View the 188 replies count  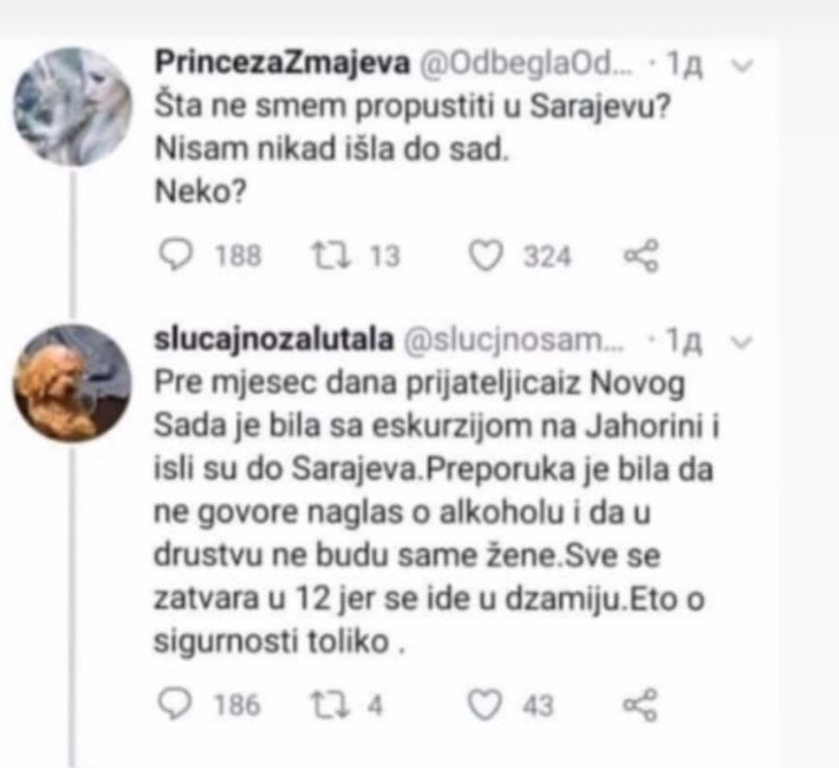pyautogui.click(x=238, y=255)
